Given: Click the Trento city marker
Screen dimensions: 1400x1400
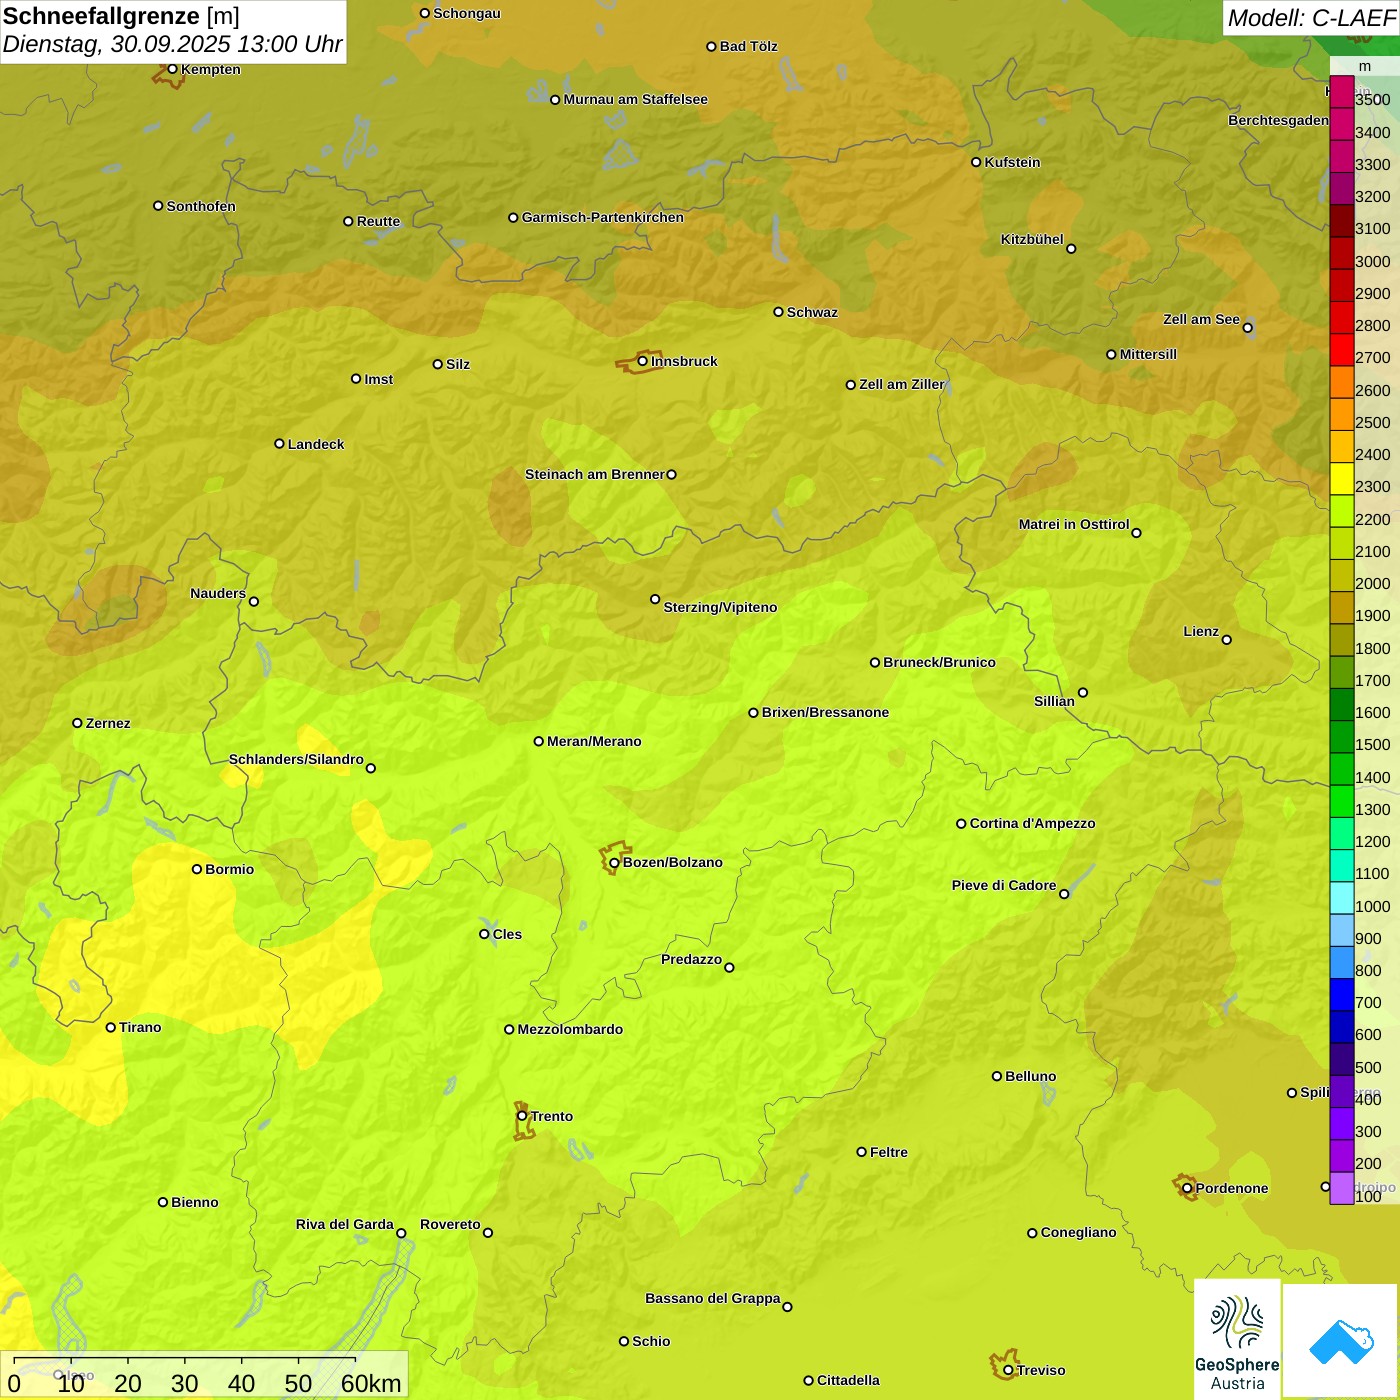Looking at the screenshot, I should point(522,1116).
